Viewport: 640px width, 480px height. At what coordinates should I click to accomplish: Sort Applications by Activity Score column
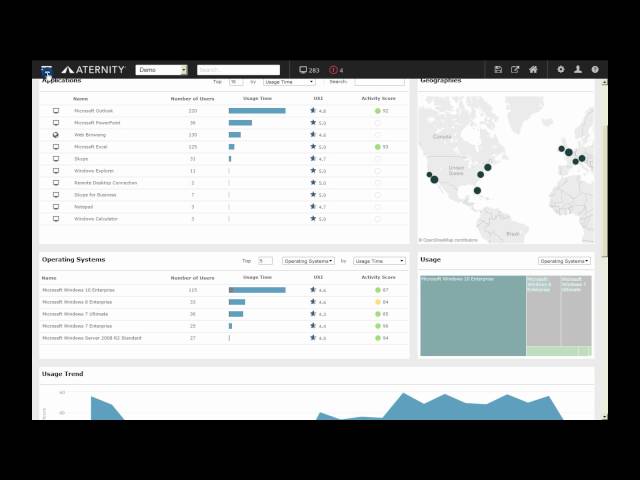378,98
